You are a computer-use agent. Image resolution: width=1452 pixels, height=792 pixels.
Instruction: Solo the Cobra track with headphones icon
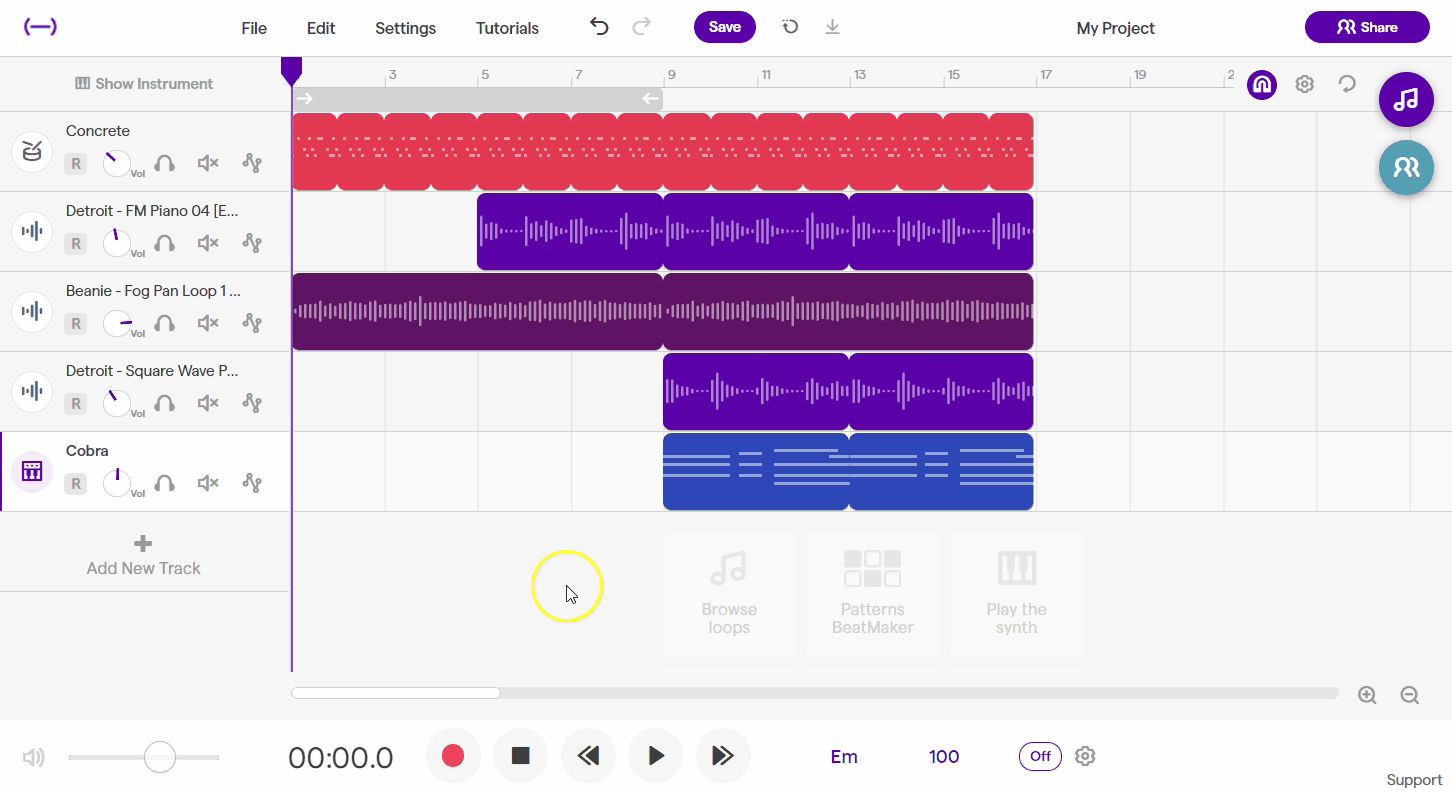click(x=164, y=483)
